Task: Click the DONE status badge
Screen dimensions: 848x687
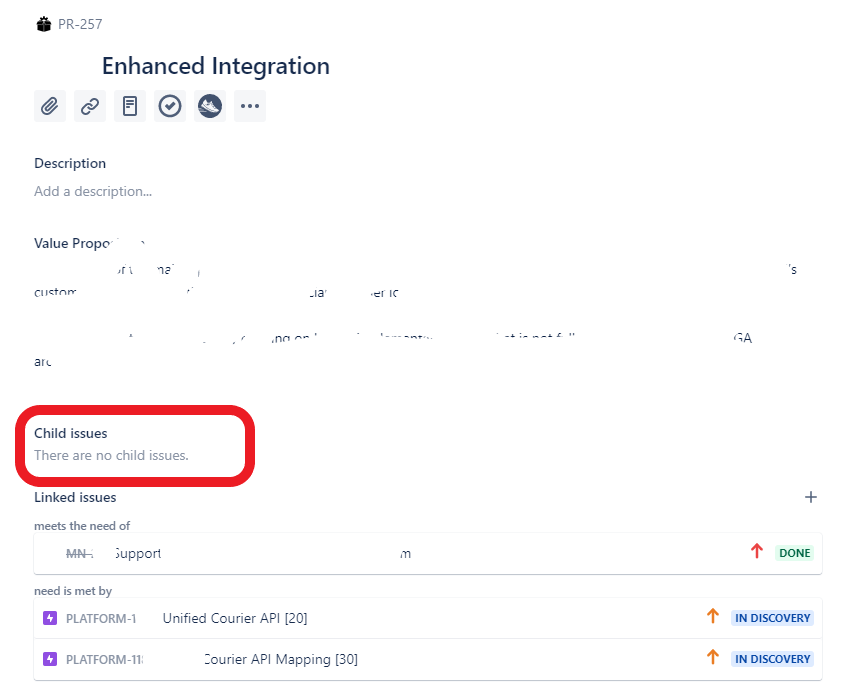Action: point(794,553)
